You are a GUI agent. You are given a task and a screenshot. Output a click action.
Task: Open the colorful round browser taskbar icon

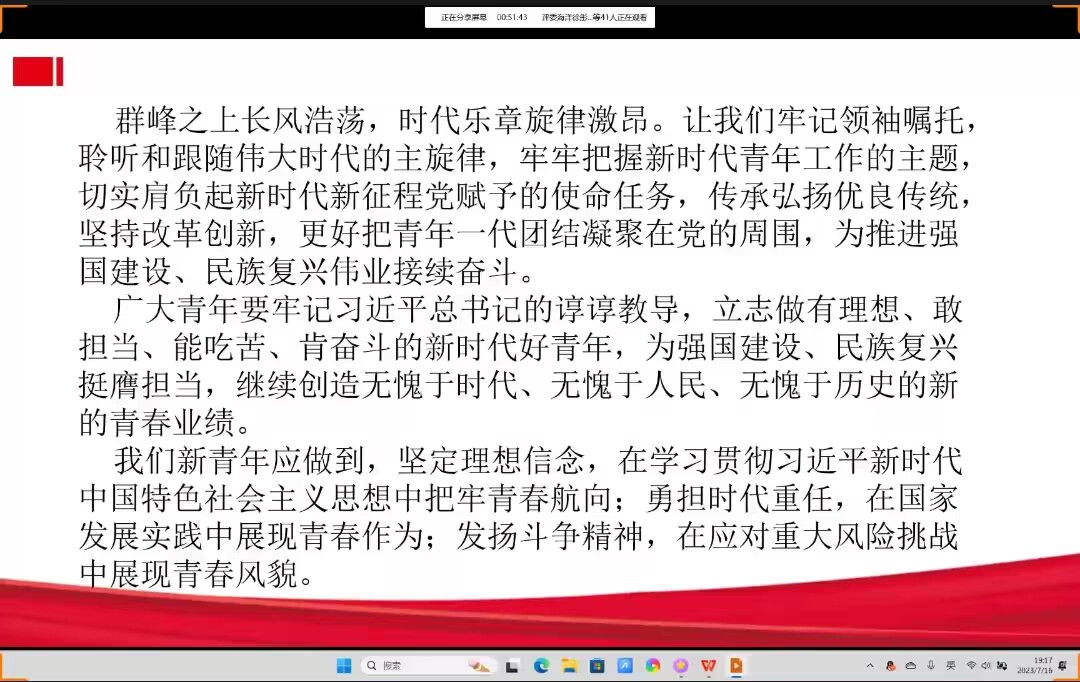click(653, 665)
